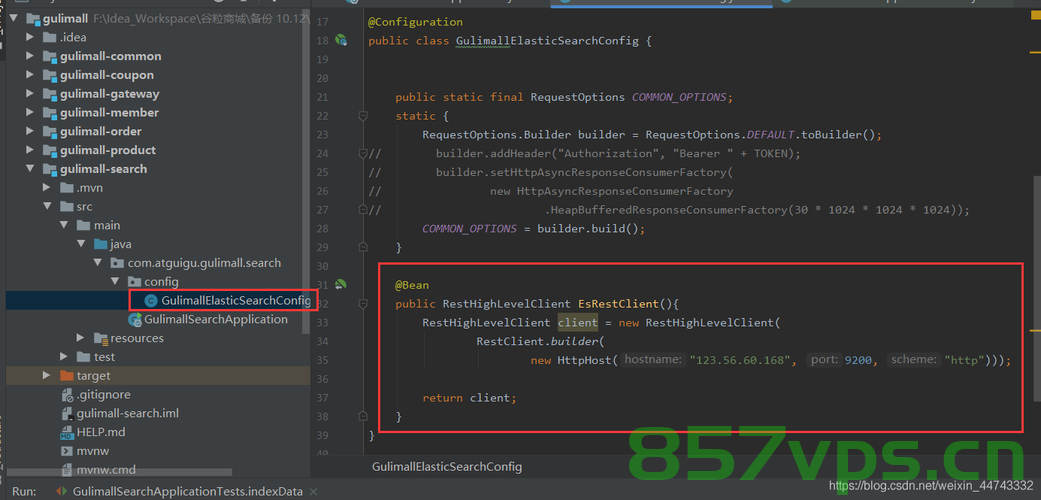
Task: Select gulimall-common module folder icon
Action: [x=50, y=56]
